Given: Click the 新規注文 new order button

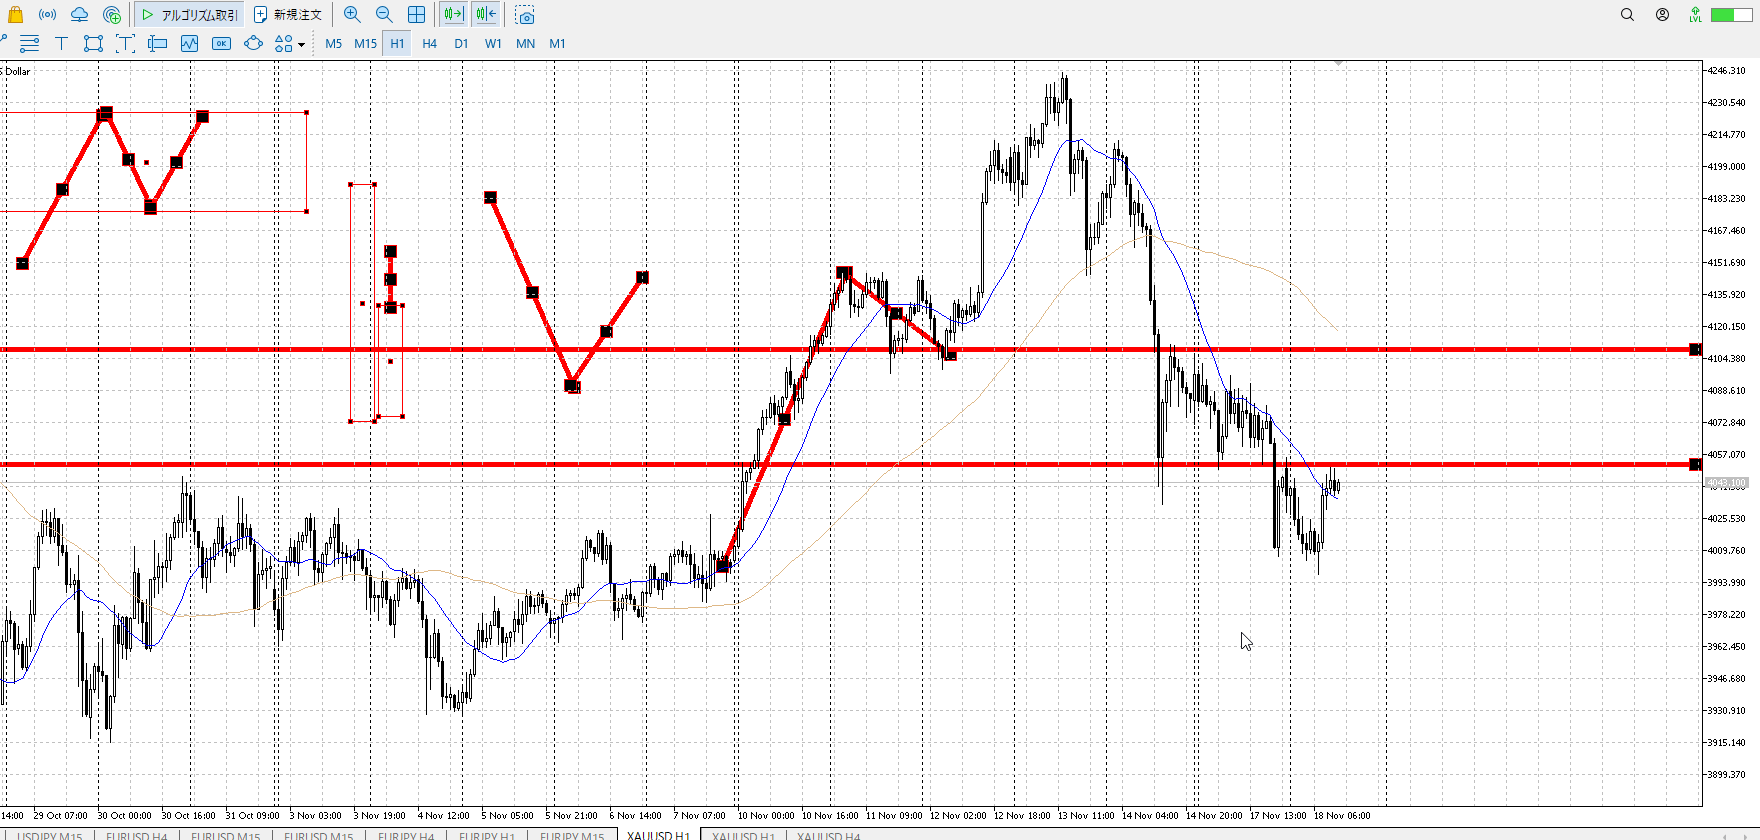Looking at the screenshot, I should point(288,15).
